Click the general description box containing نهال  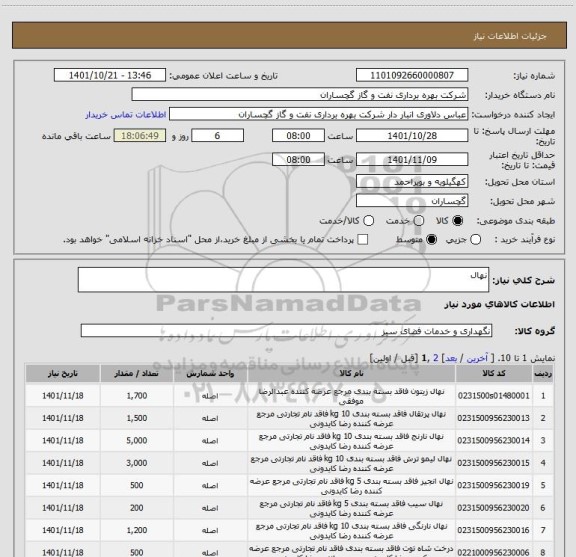(283, 280)
